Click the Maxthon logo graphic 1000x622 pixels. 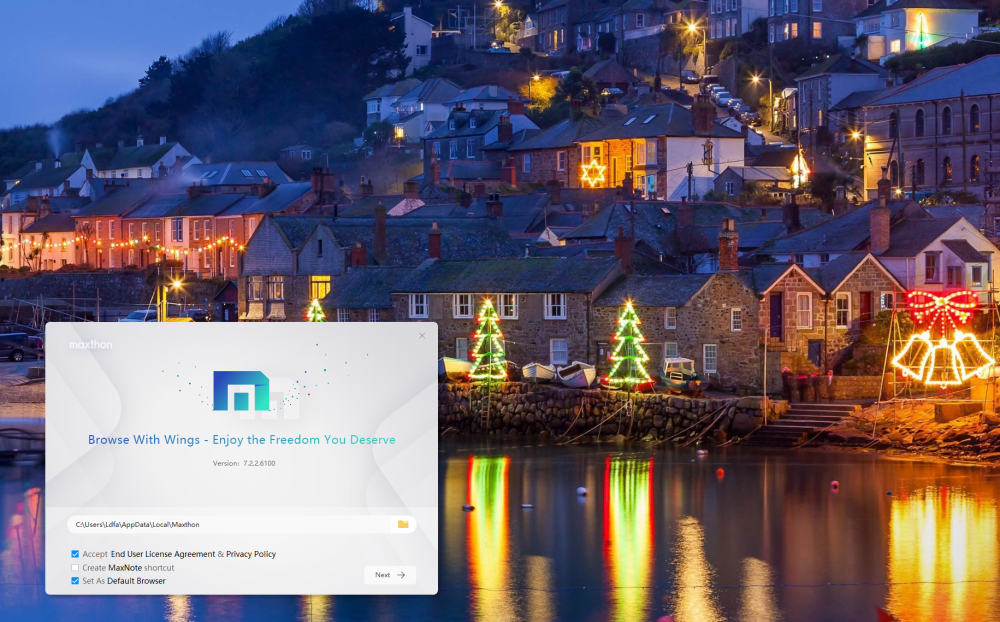pos(241,391)
